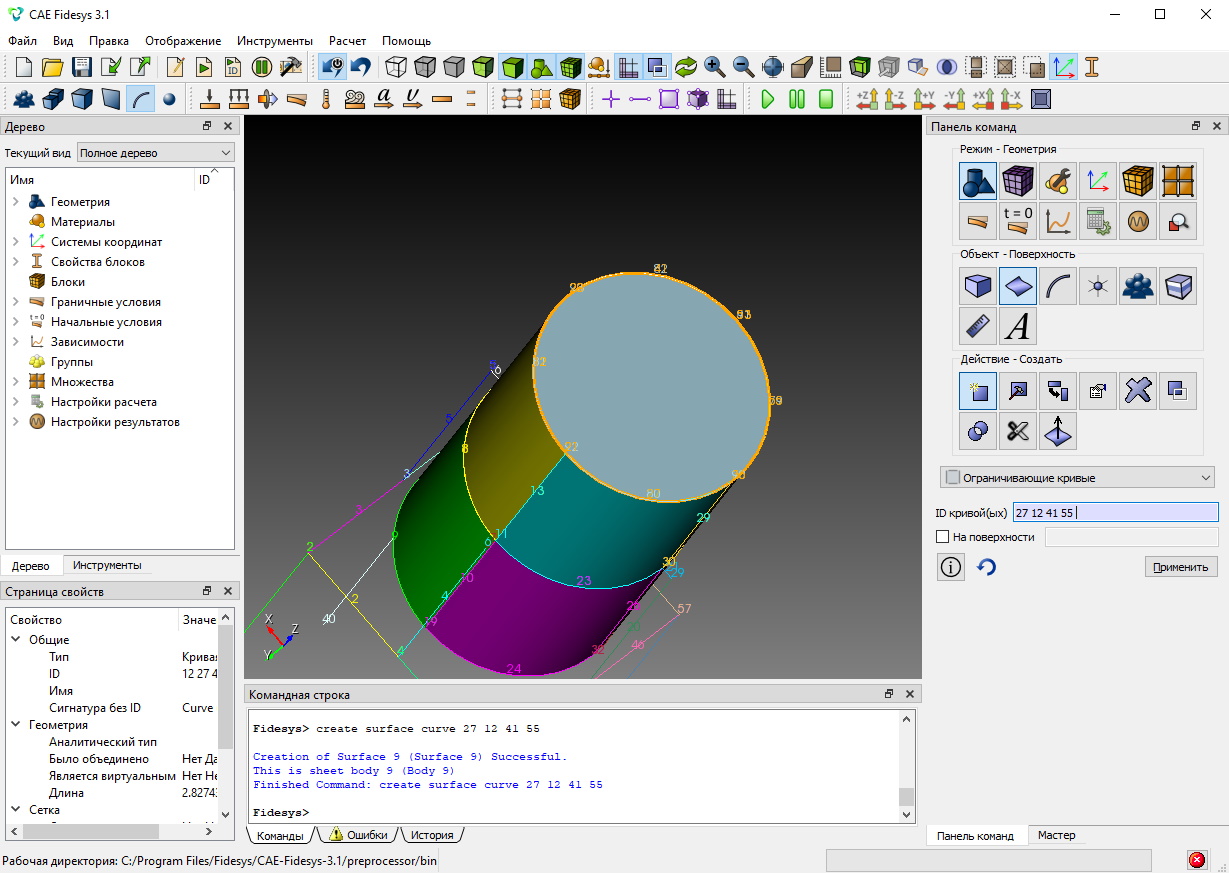Click the Save floppy disk icon
The width and height of the screenshot is (1229, 873).
pos(82,67)
